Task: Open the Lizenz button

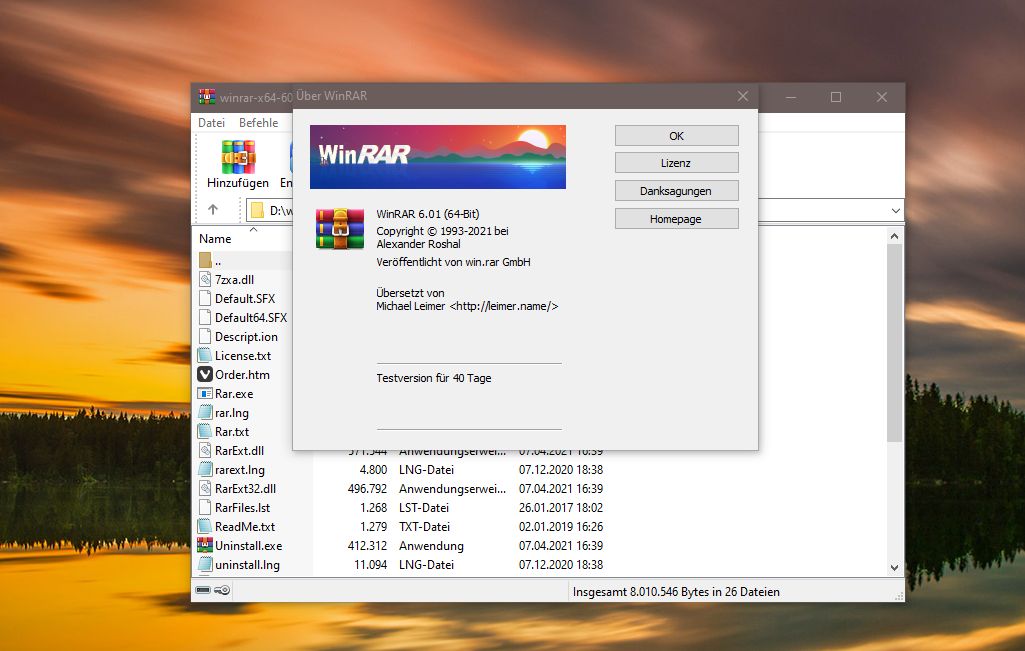Action: coord(677,163)
